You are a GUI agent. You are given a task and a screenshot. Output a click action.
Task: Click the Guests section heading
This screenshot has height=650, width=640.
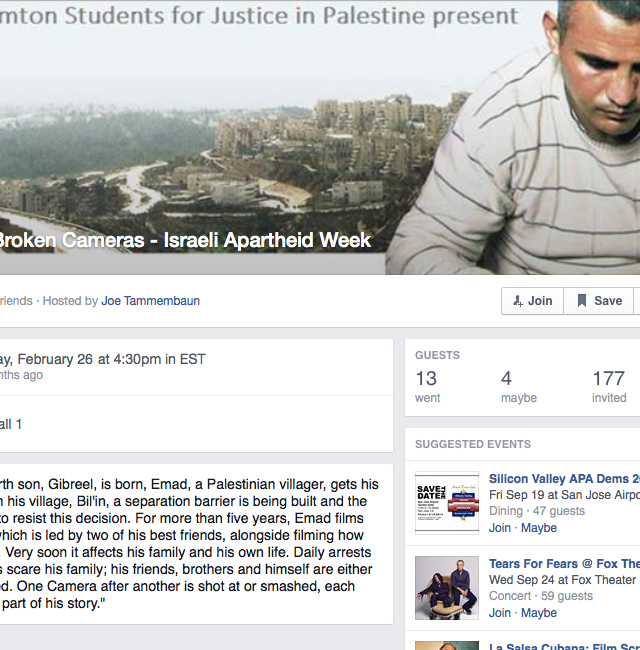pyautogui.click(x=437, y=355)
